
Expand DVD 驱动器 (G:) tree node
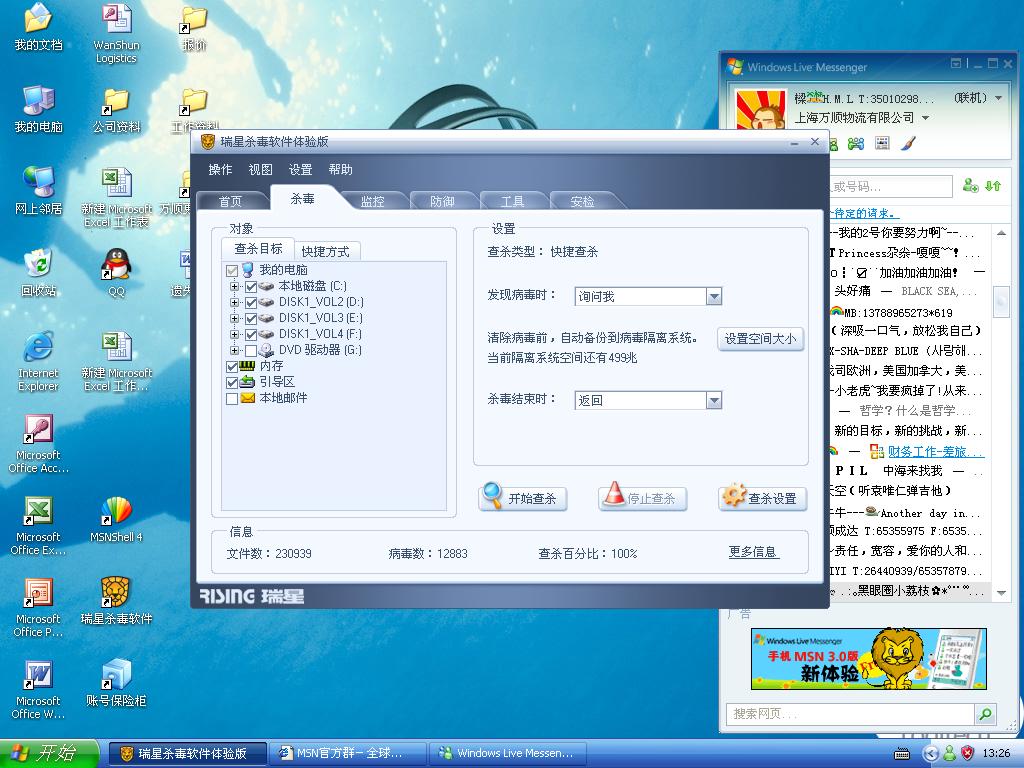click(x=234, y=351)
